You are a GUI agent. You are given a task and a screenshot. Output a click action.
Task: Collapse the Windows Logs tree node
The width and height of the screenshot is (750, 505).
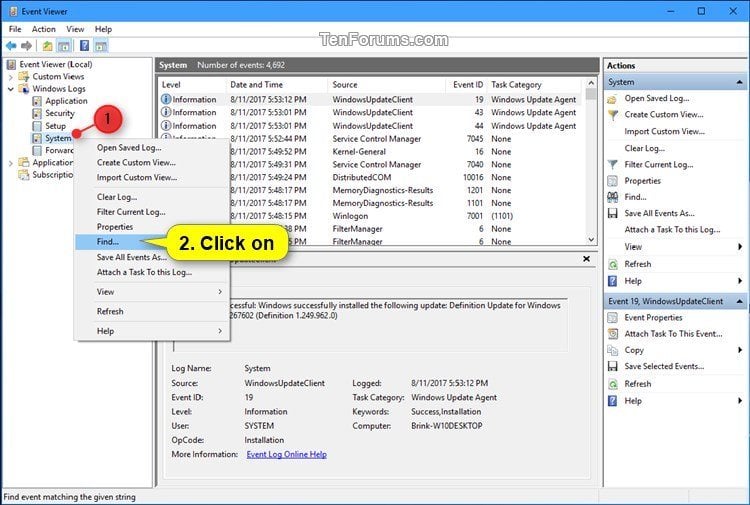pos(11,89)
